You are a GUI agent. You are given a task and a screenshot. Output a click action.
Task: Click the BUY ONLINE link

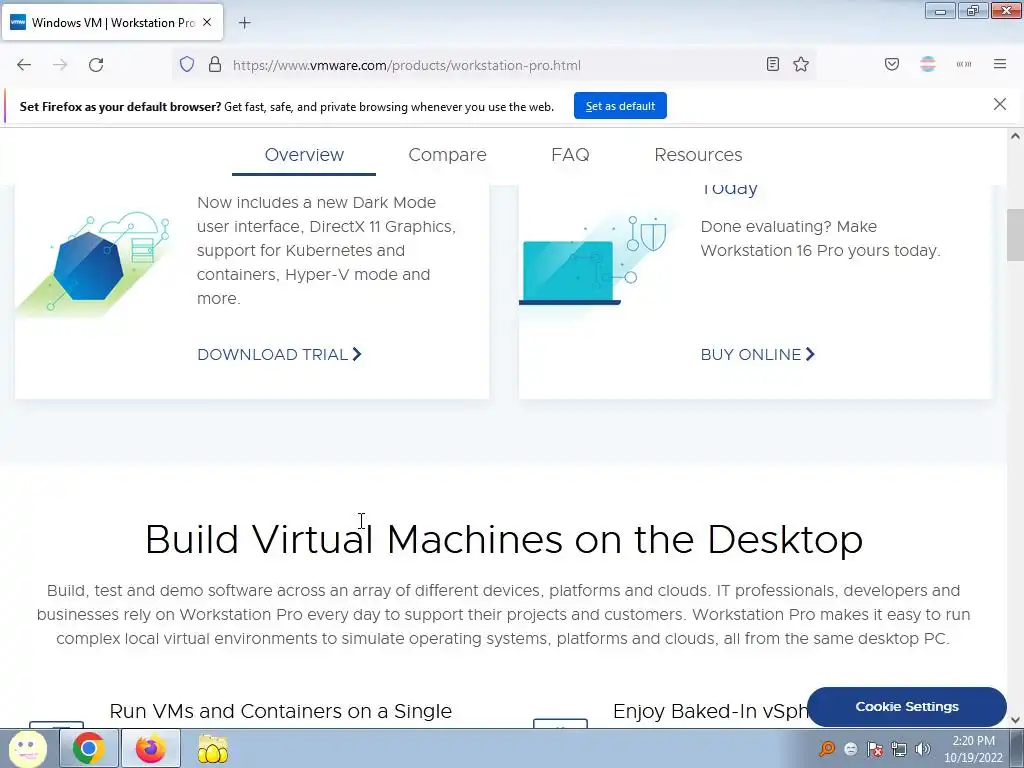[758, 355]
